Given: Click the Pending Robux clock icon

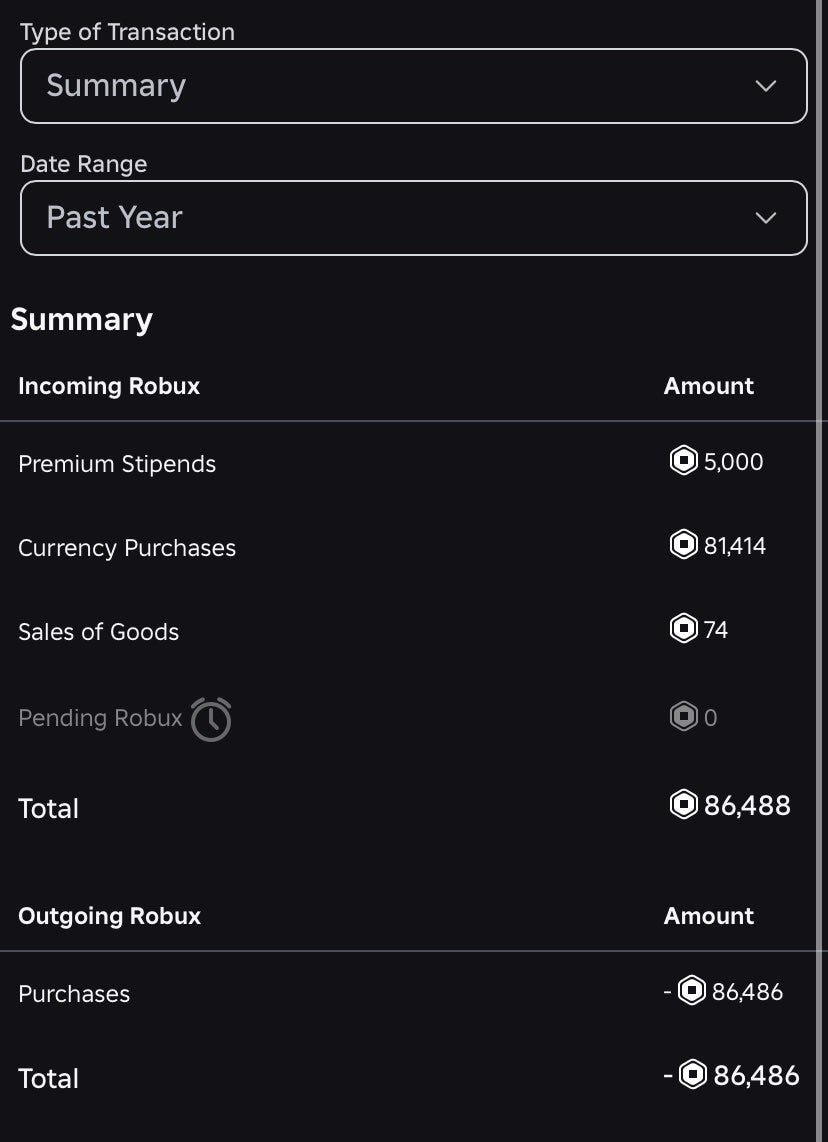Looking at the screenshot, I should [211, 719].
